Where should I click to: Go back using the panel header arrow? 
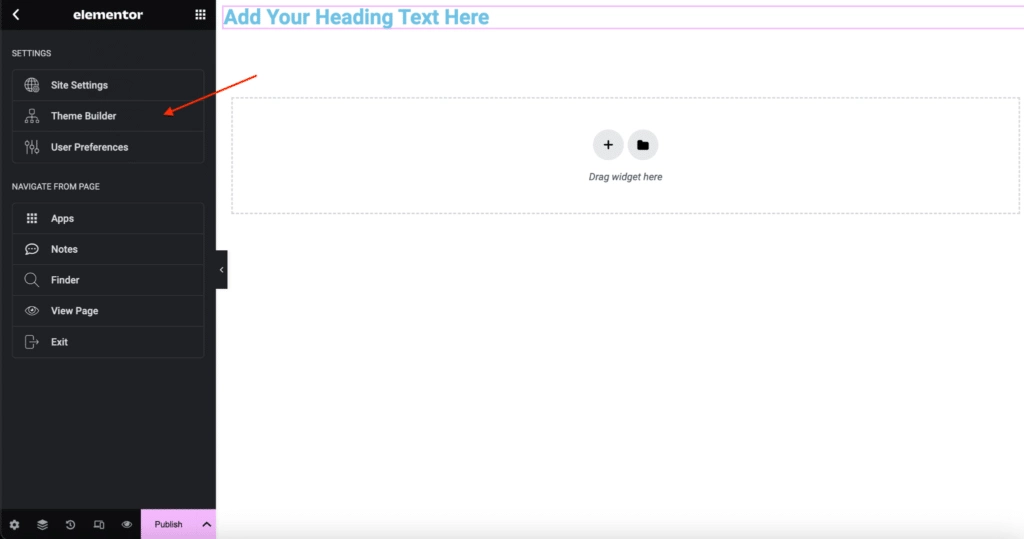coord(16,14)
